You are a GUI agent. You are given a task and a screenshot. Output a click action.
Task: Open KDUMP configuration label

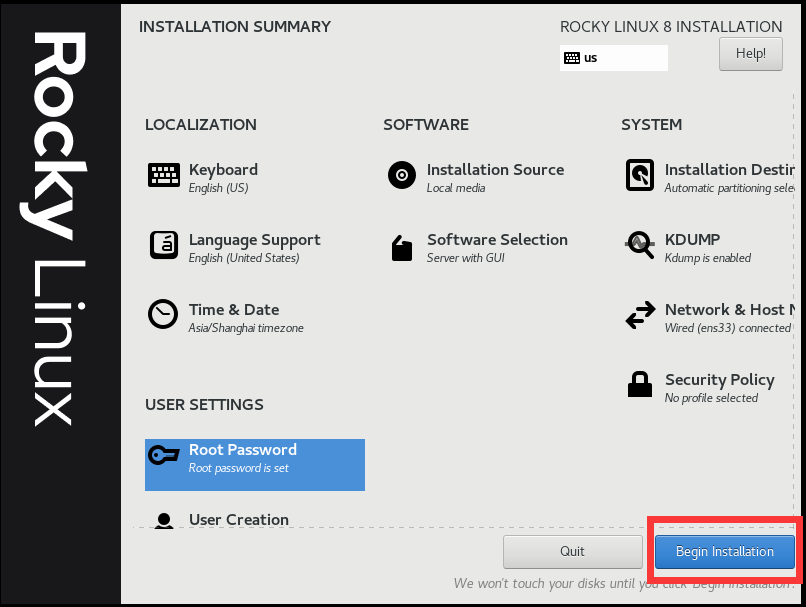[x=692, y=240]
